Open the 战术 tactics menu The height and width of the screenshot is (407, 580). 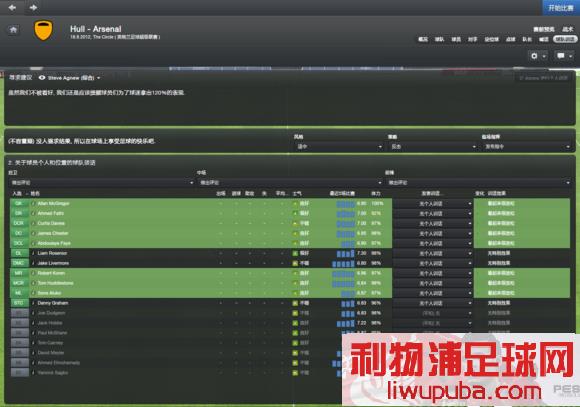click(x=567, y=29)
